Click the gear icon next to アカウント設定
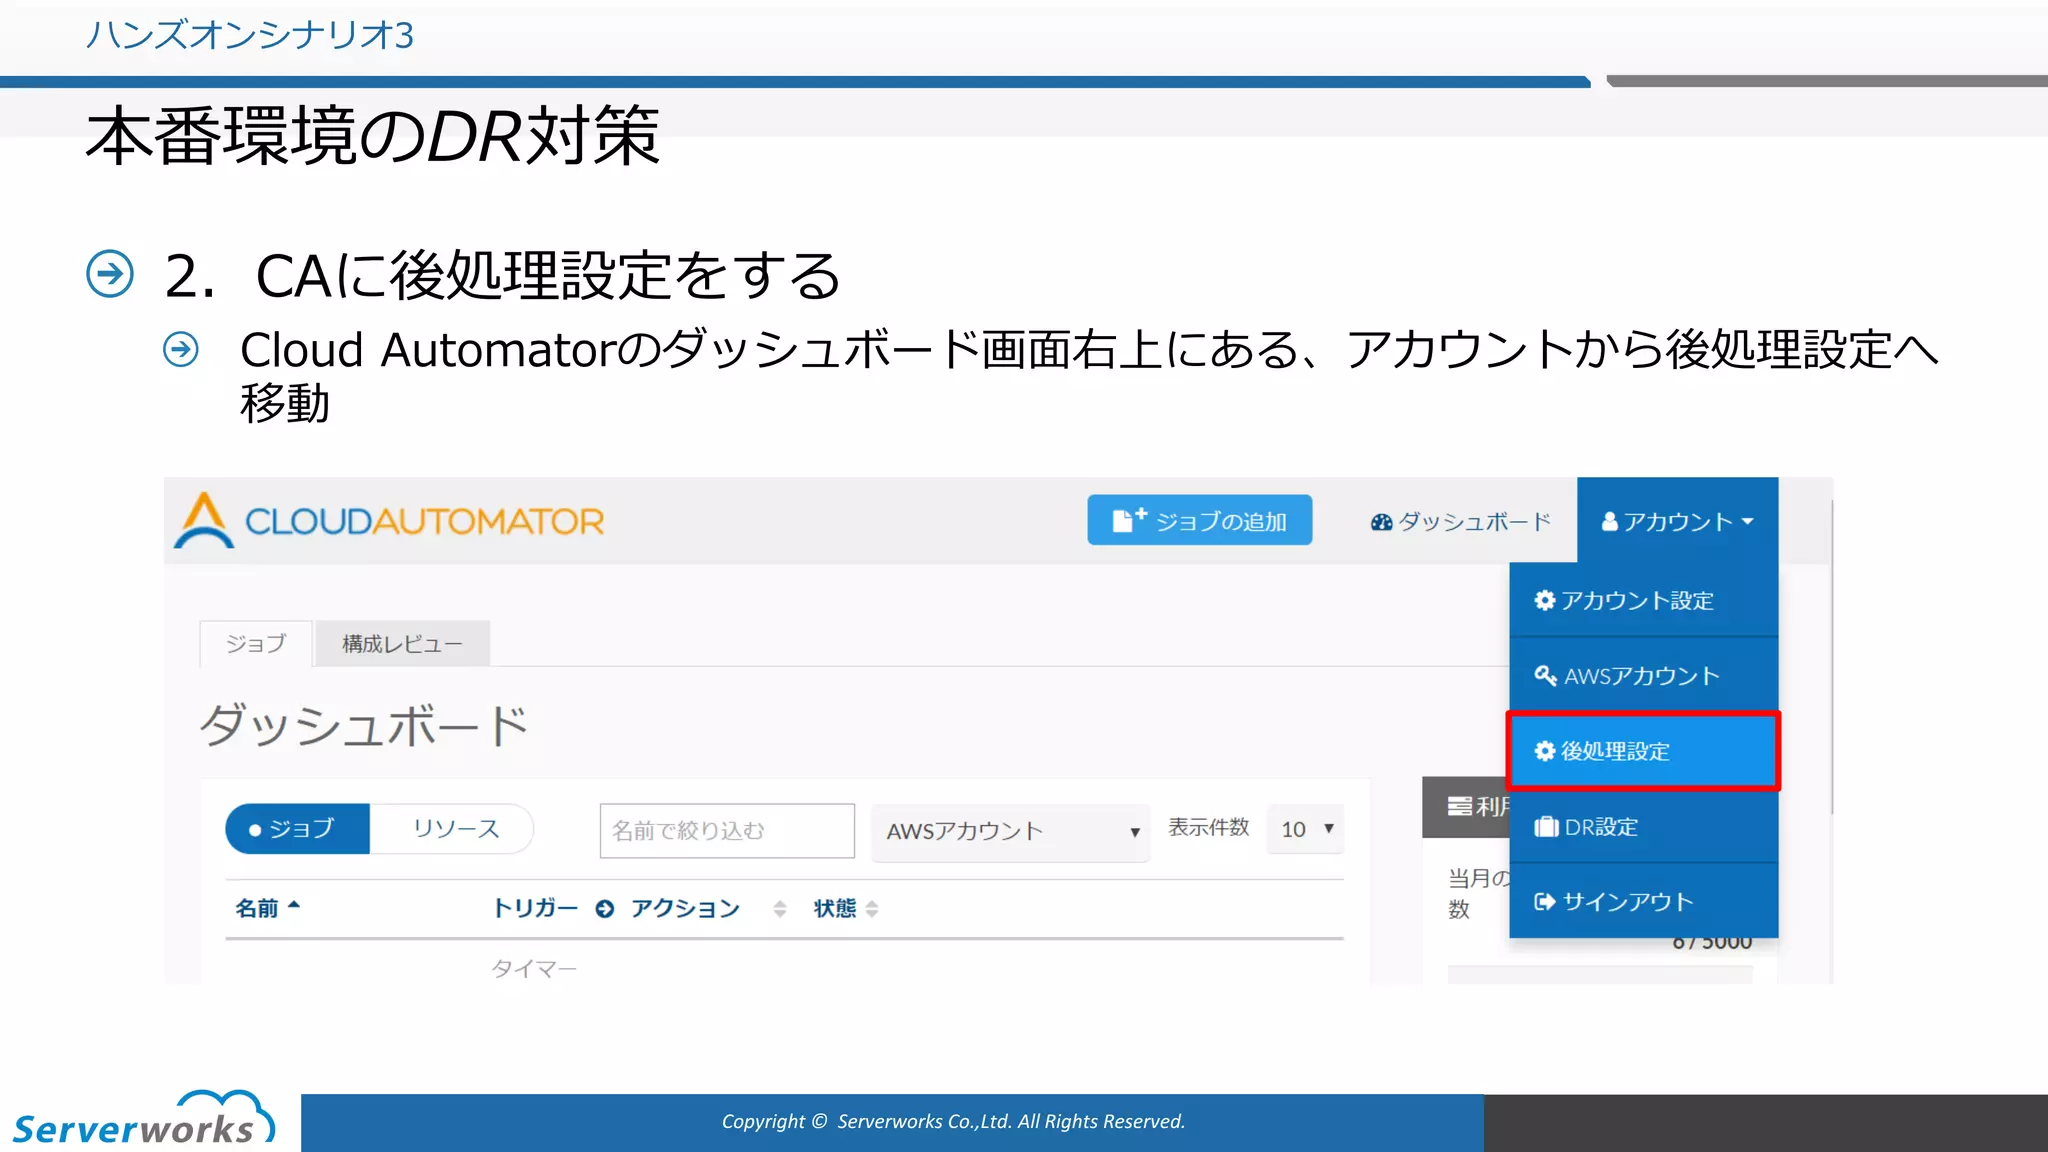Screen dimensions: 2048x1152 tap(1544, 600)
